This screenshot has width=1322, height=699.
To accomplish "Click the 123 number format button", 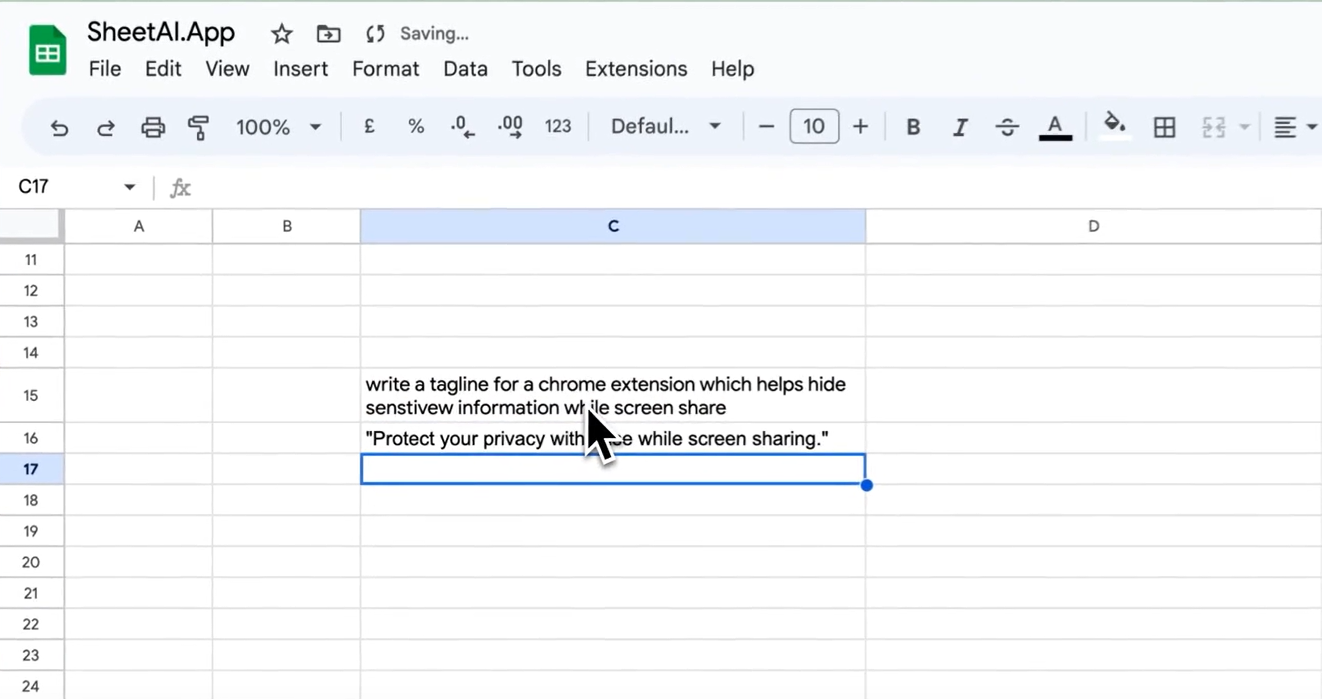I will tap(558, 127).
